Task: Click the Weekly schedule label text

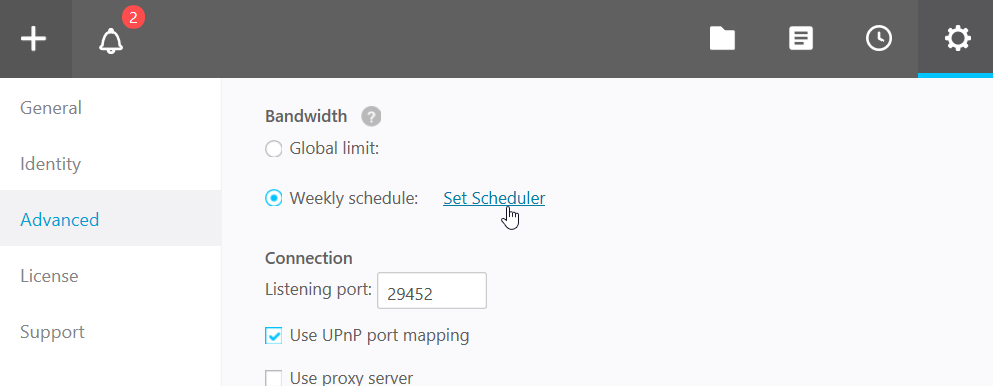Action: click(354, 199)
